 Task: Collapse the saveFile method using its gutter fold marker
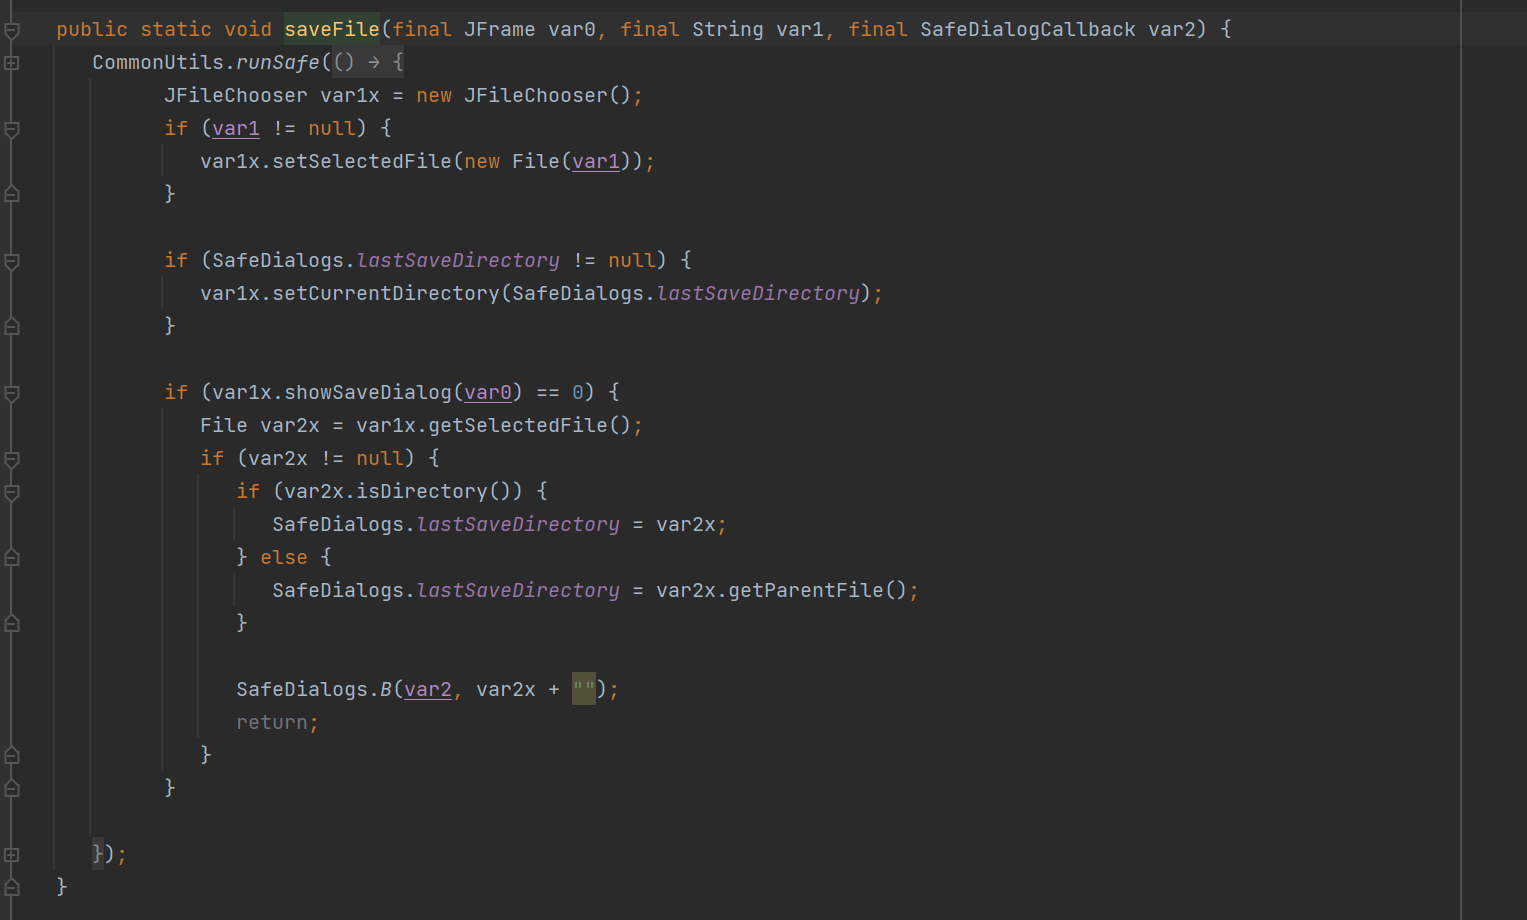12,30
